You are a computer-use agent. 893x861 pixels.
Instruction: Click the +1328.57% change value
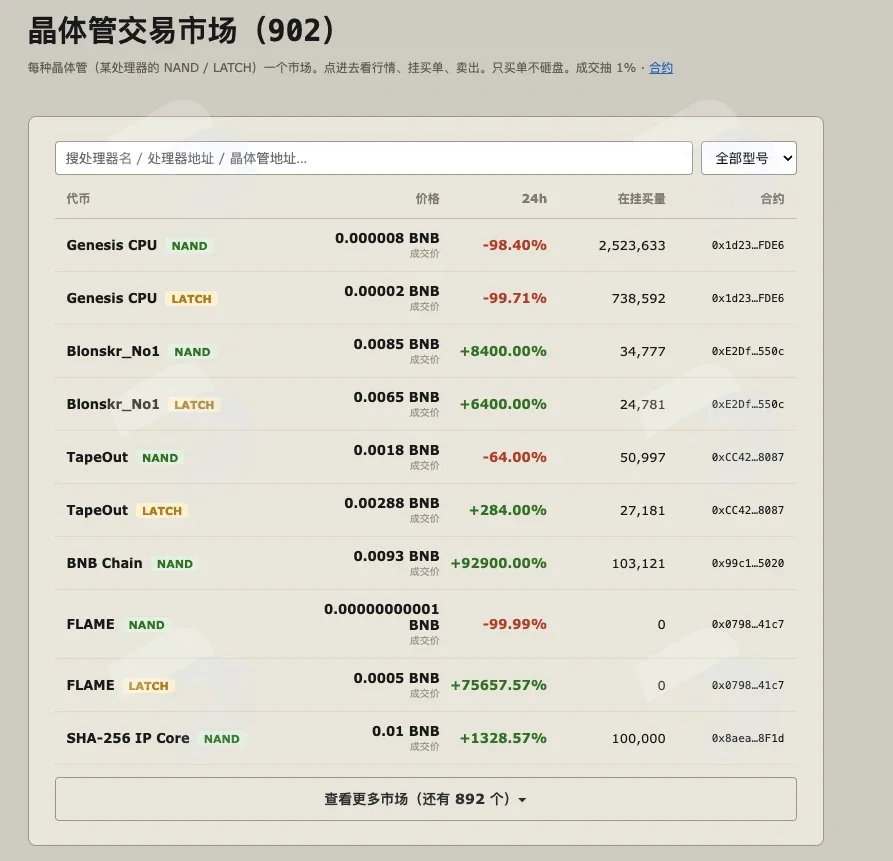[x=503, y=738]
